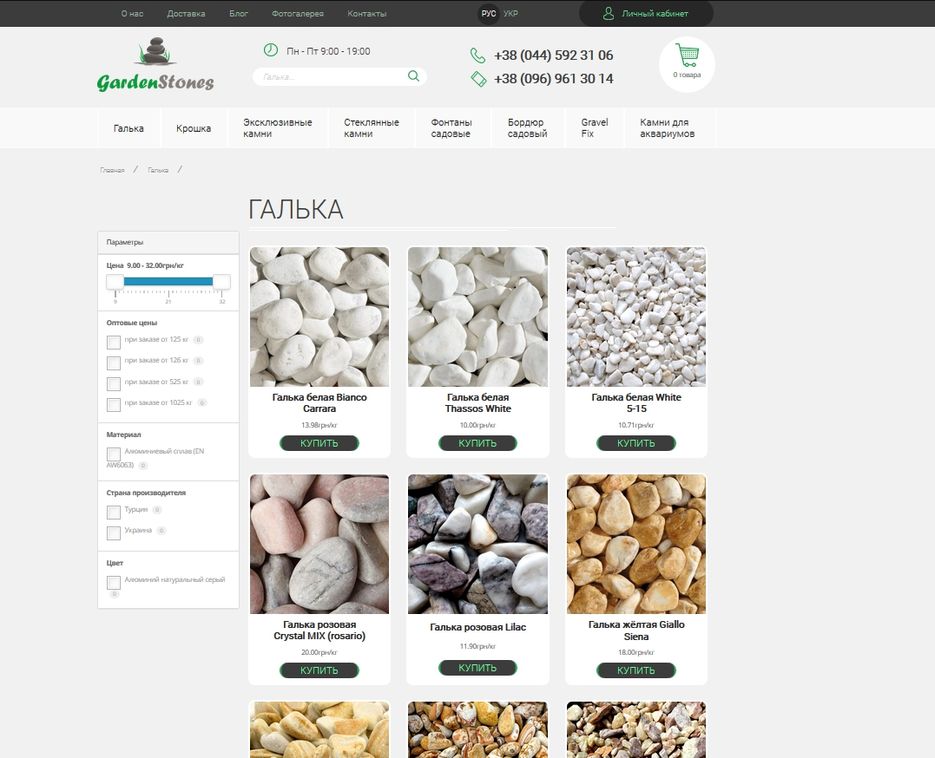
Task: Open the 'О нас' page
Action: pos(132,14)
